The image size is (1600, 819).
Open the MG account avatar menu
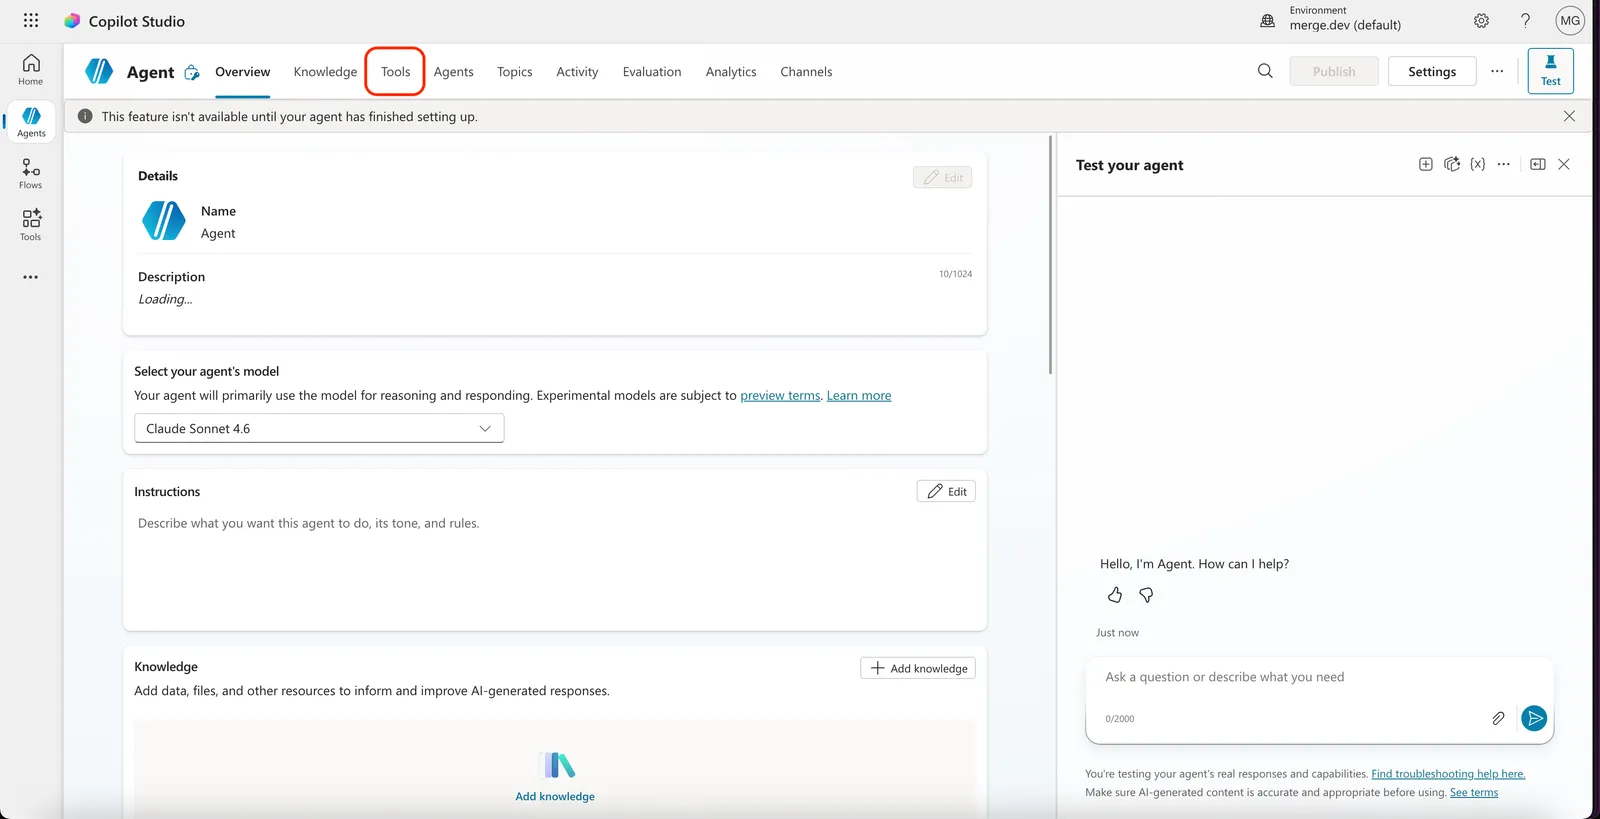[1570, 21]
